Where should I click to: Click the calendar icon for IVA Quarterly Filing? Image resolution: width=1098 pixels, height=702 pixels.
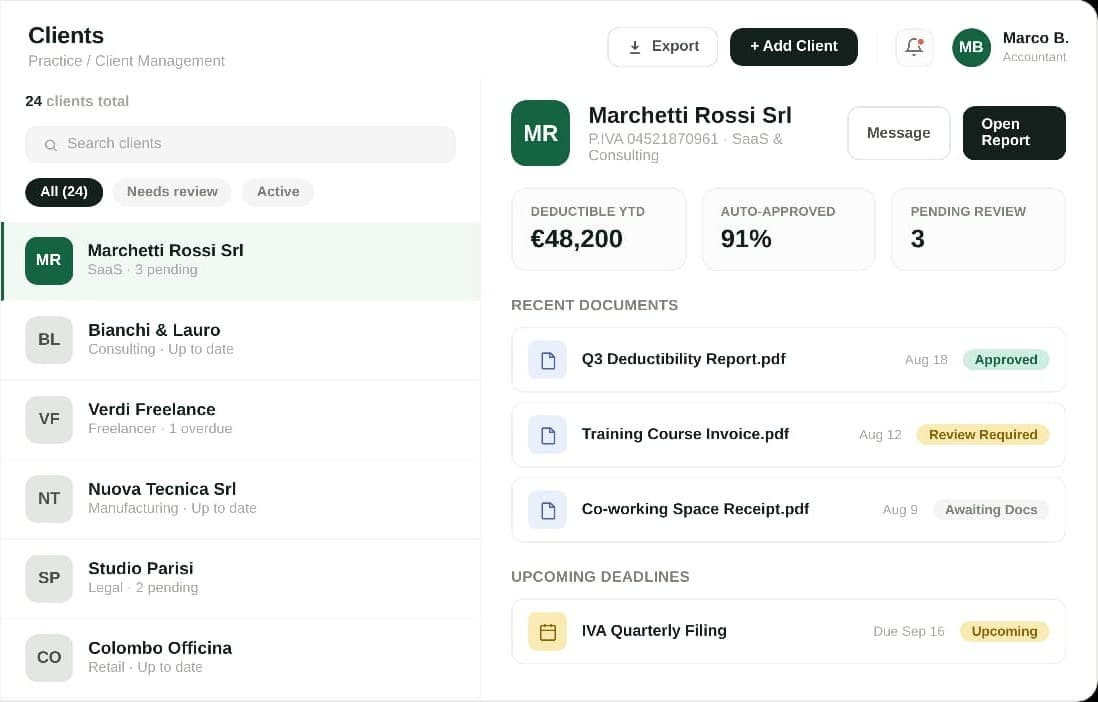click(x=548, y=632)
